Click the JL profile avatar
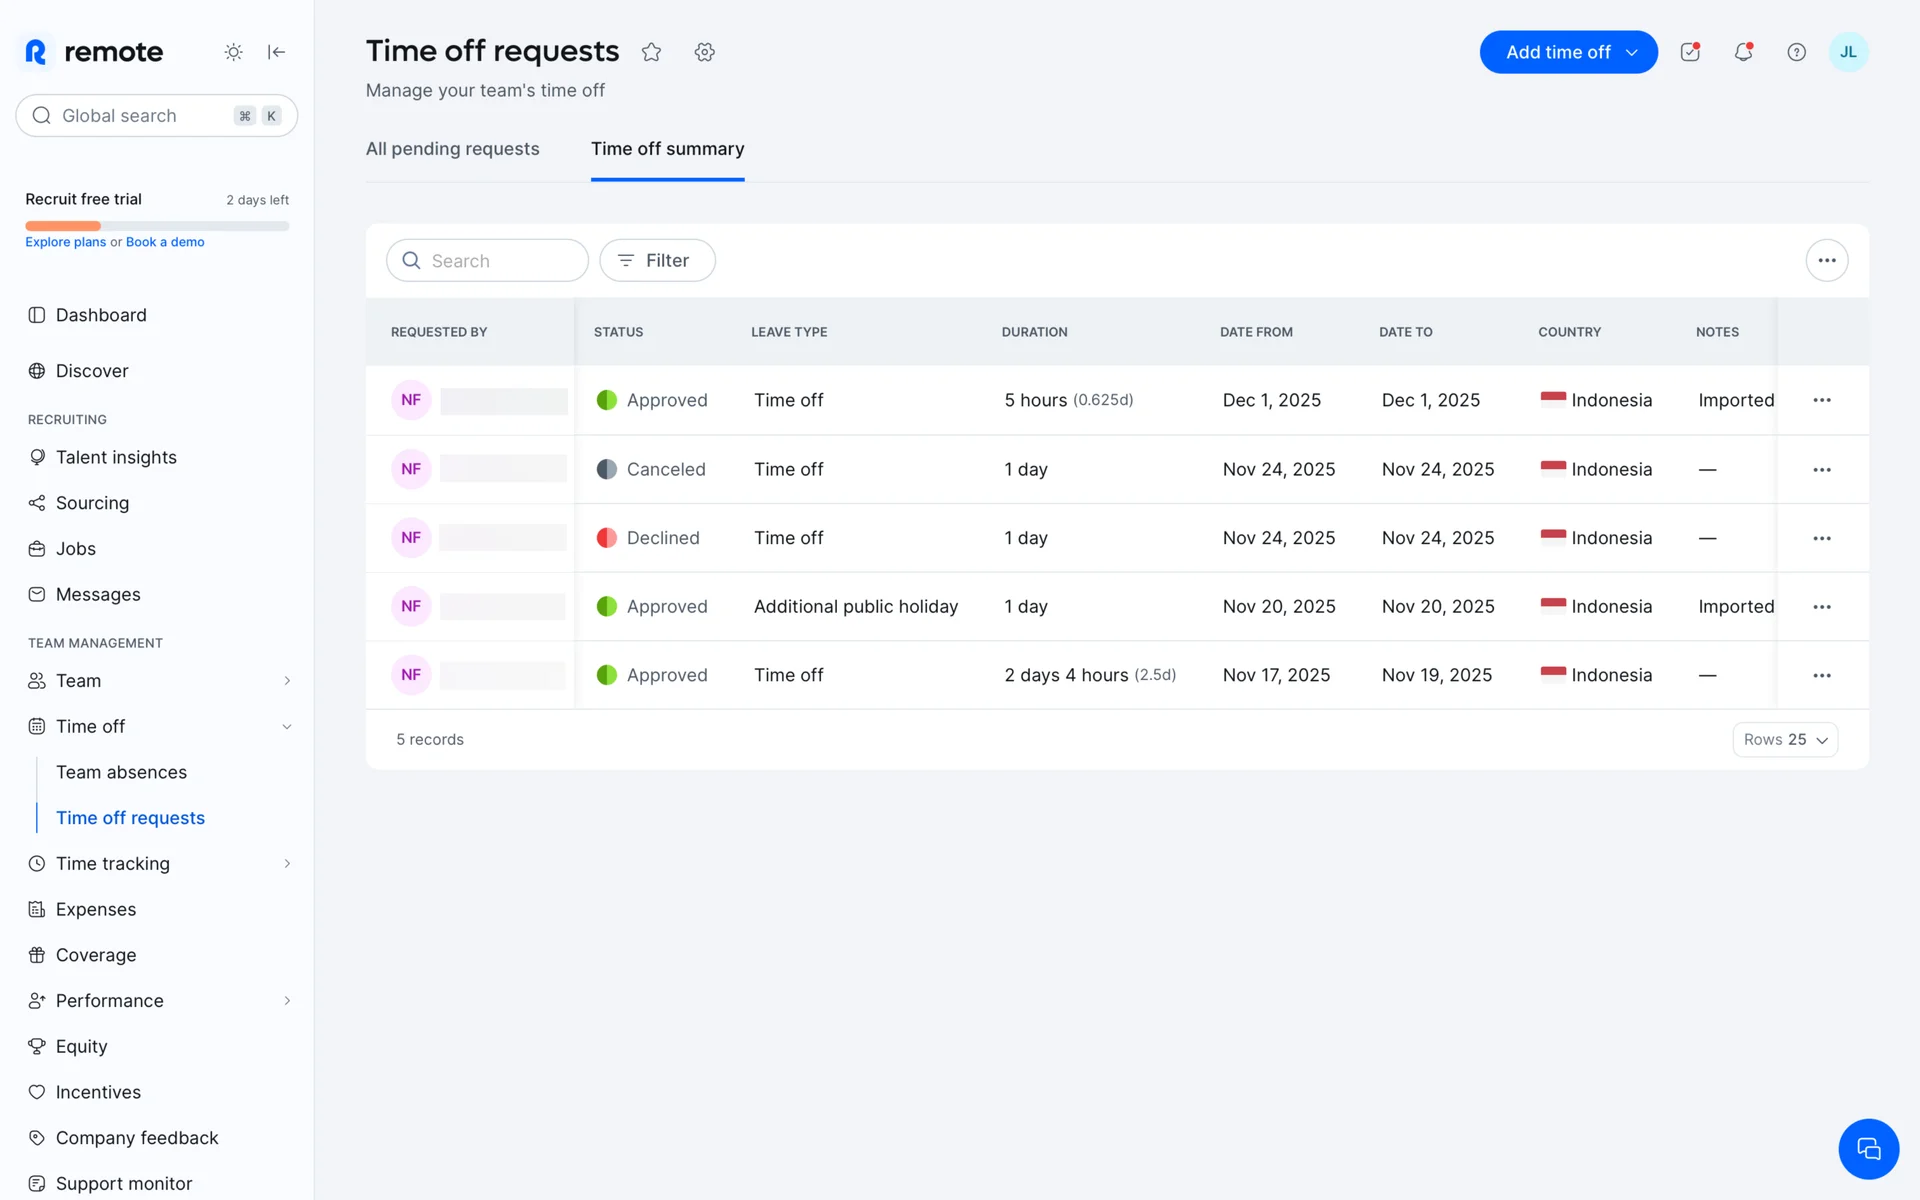This screenshot has height=1200, width=1920. click(x=1847, y=52)
